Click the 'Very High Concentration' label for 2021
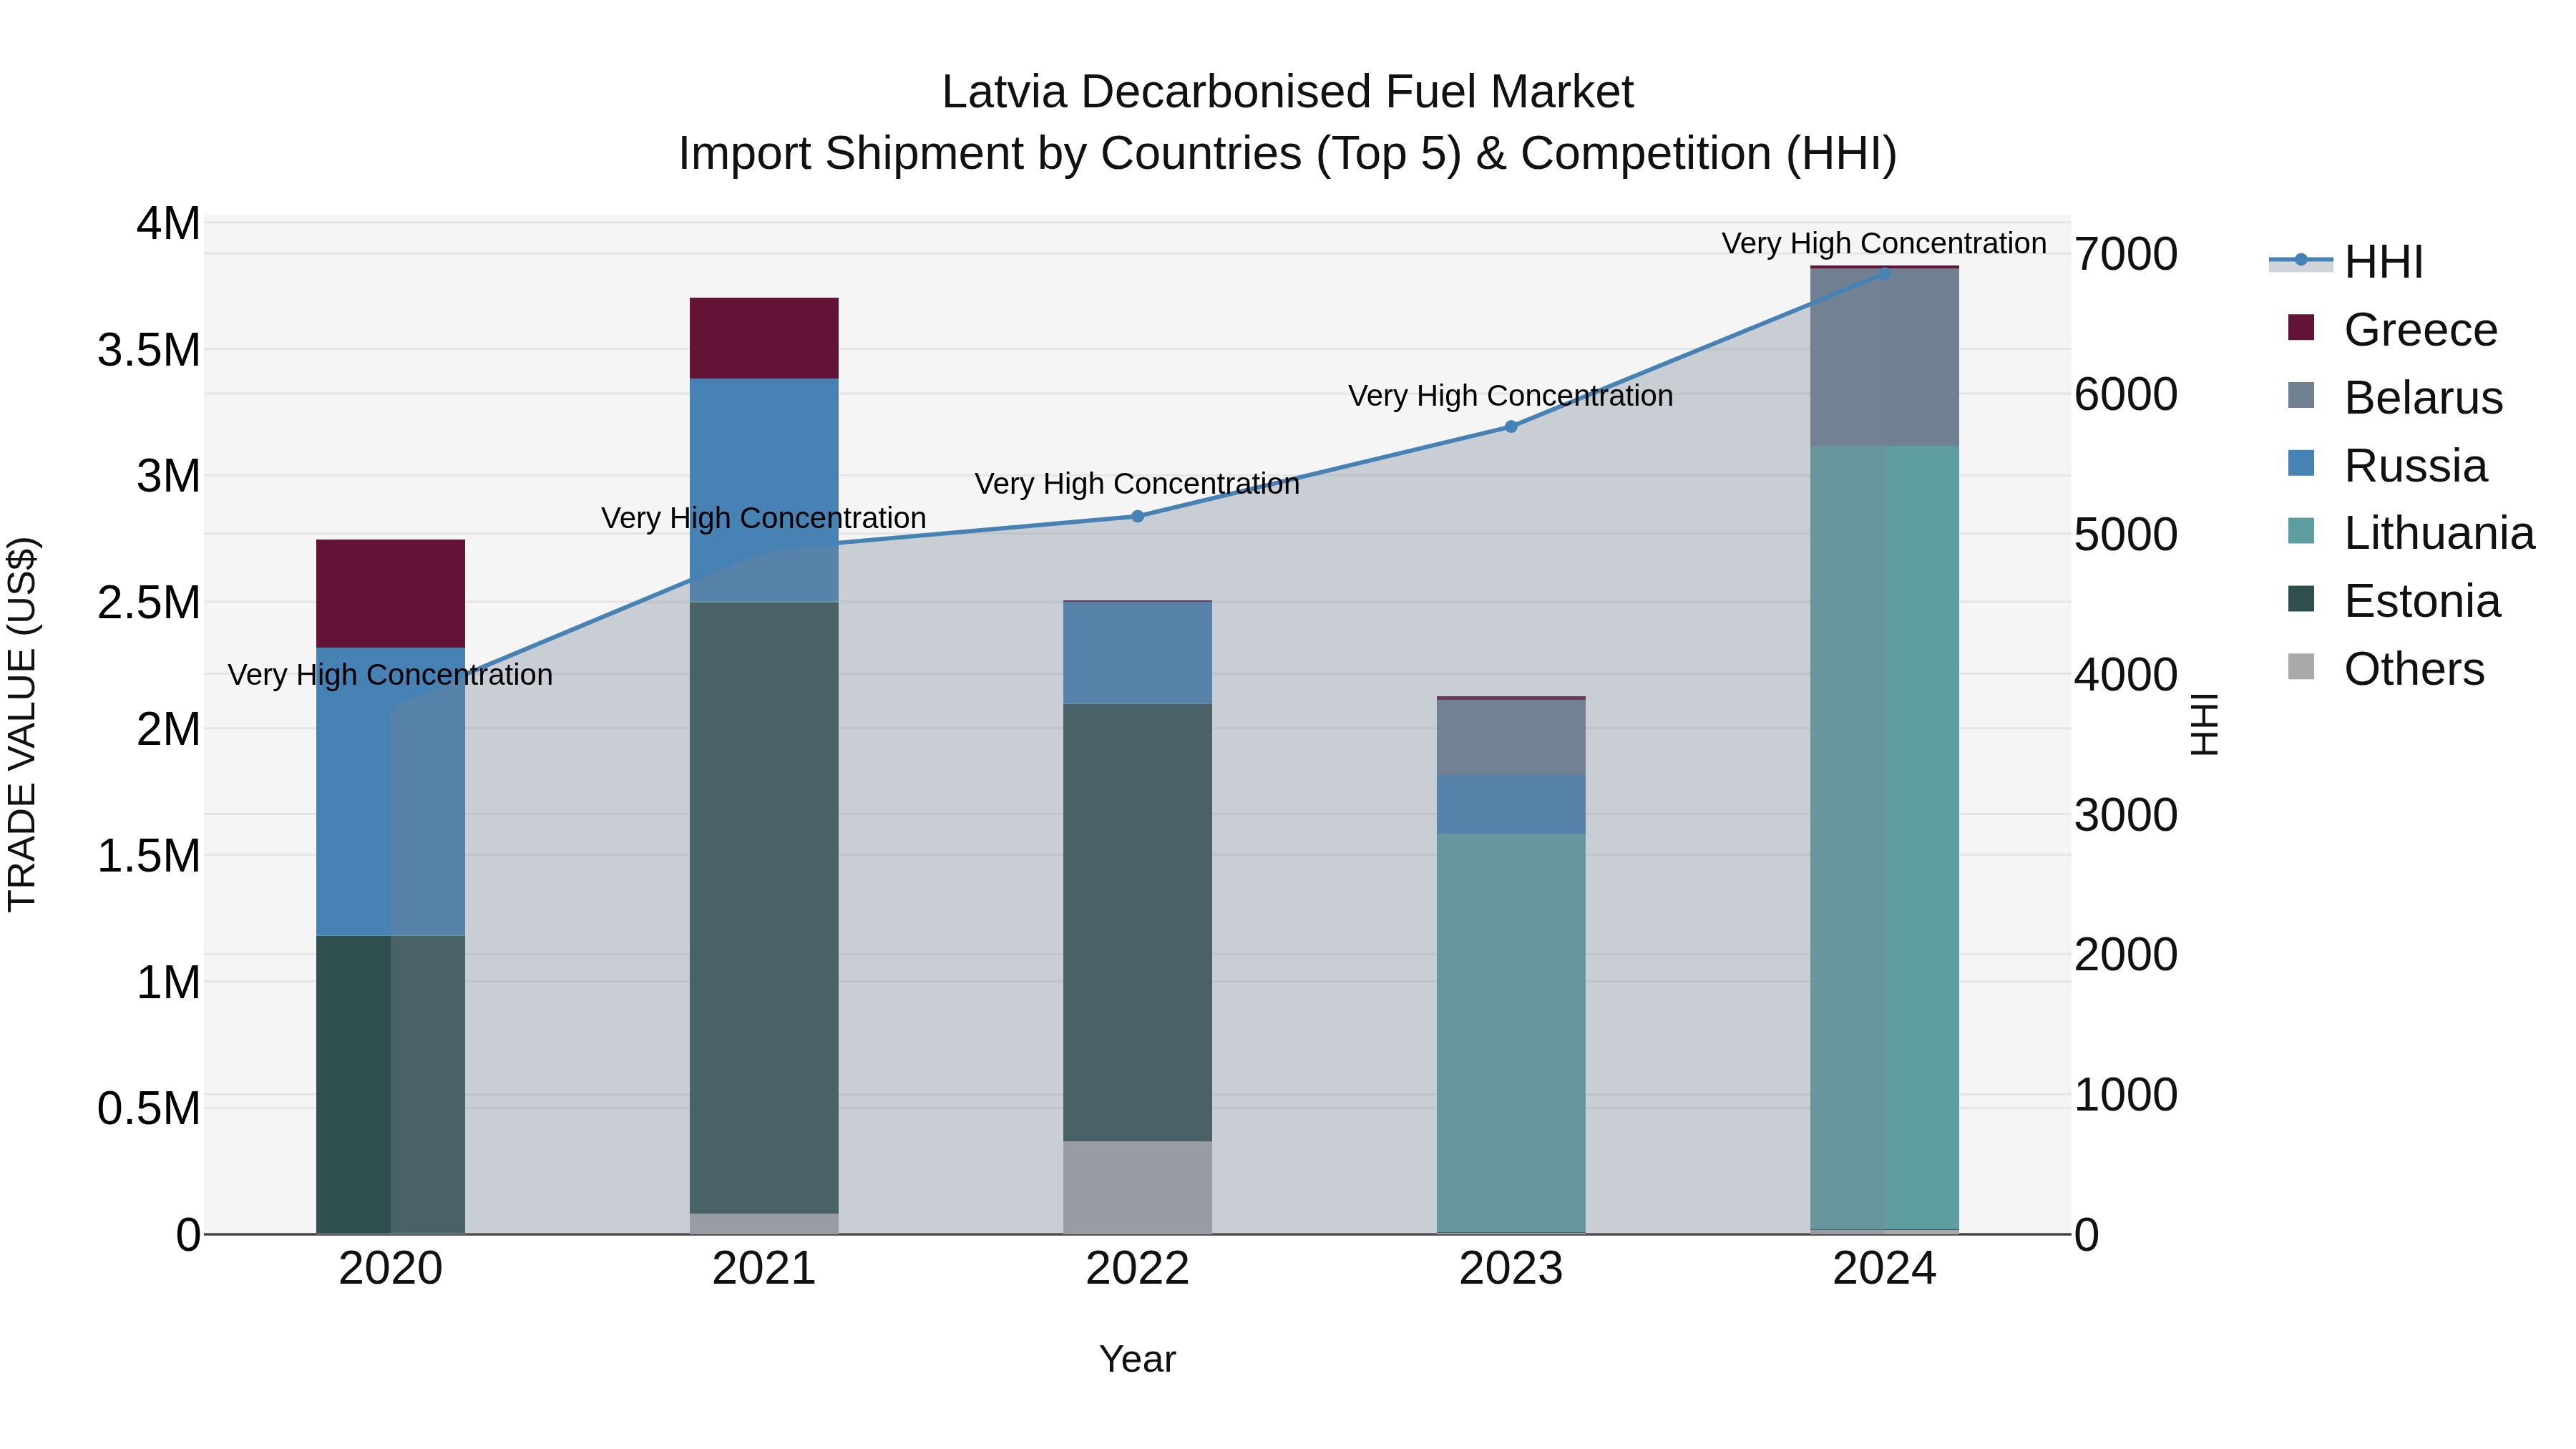2576x1449 pixels. coord(764,518)
